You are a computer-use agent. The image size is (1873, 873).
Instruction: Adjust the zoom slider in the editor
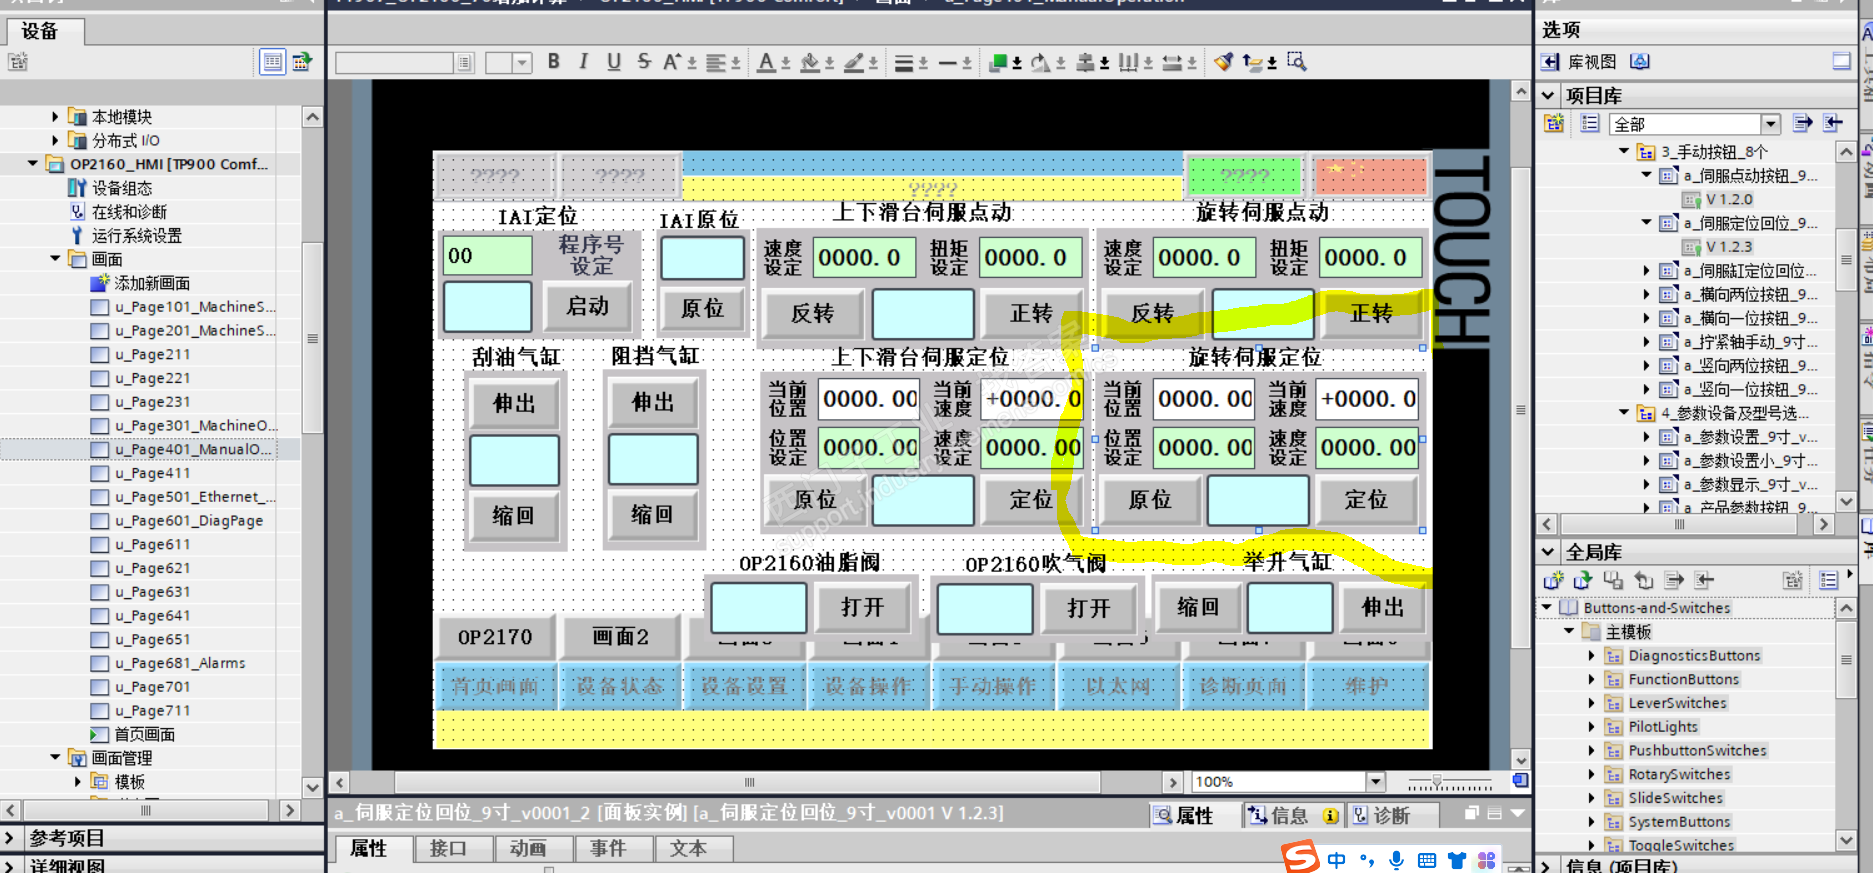(1437, 781)
